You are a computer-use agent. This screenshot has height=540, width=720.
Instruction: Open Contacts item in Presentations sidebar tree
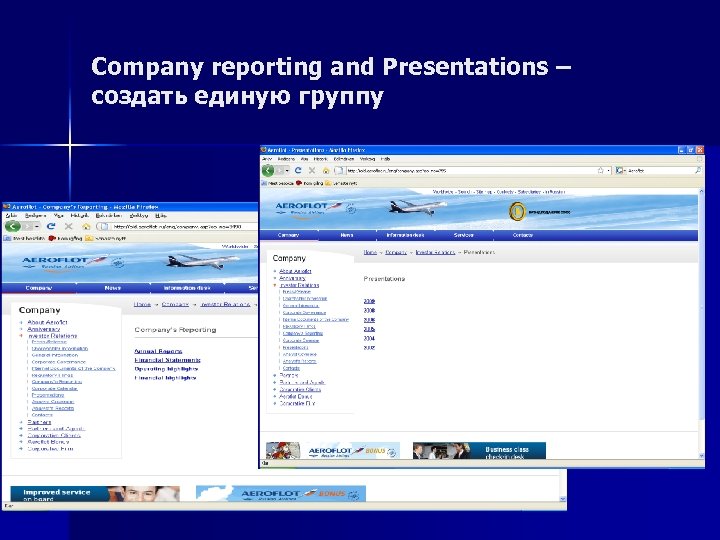click(291, 368)
